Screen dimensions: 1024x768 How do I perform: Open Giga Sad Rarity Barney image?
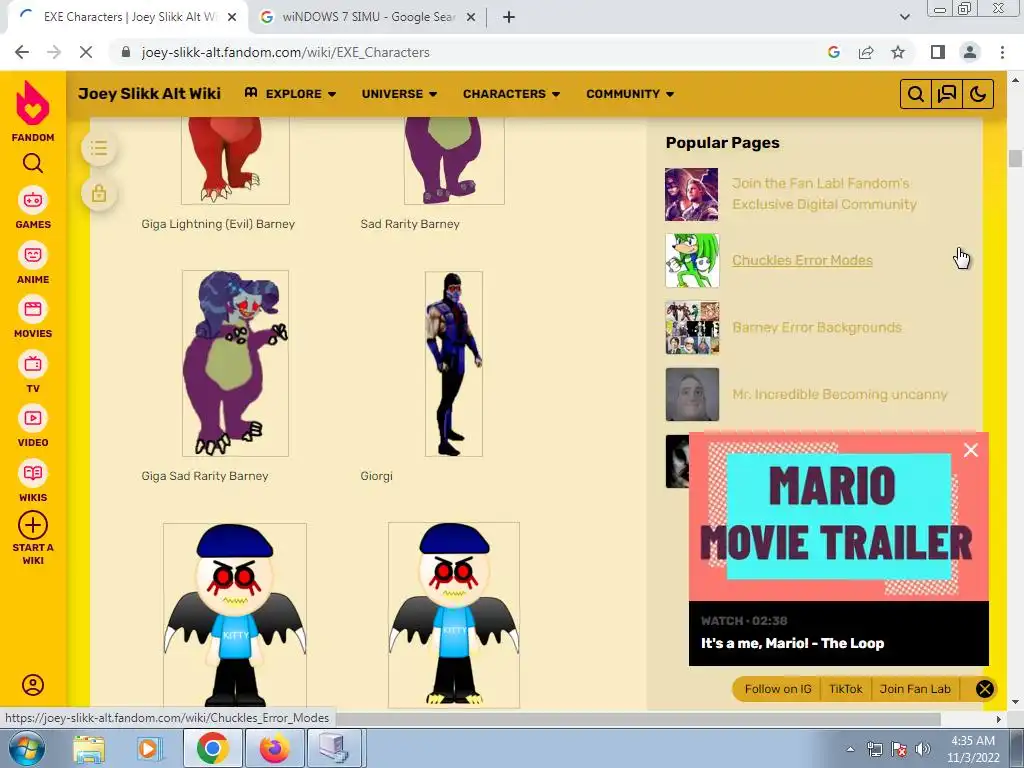coord(235,363)
